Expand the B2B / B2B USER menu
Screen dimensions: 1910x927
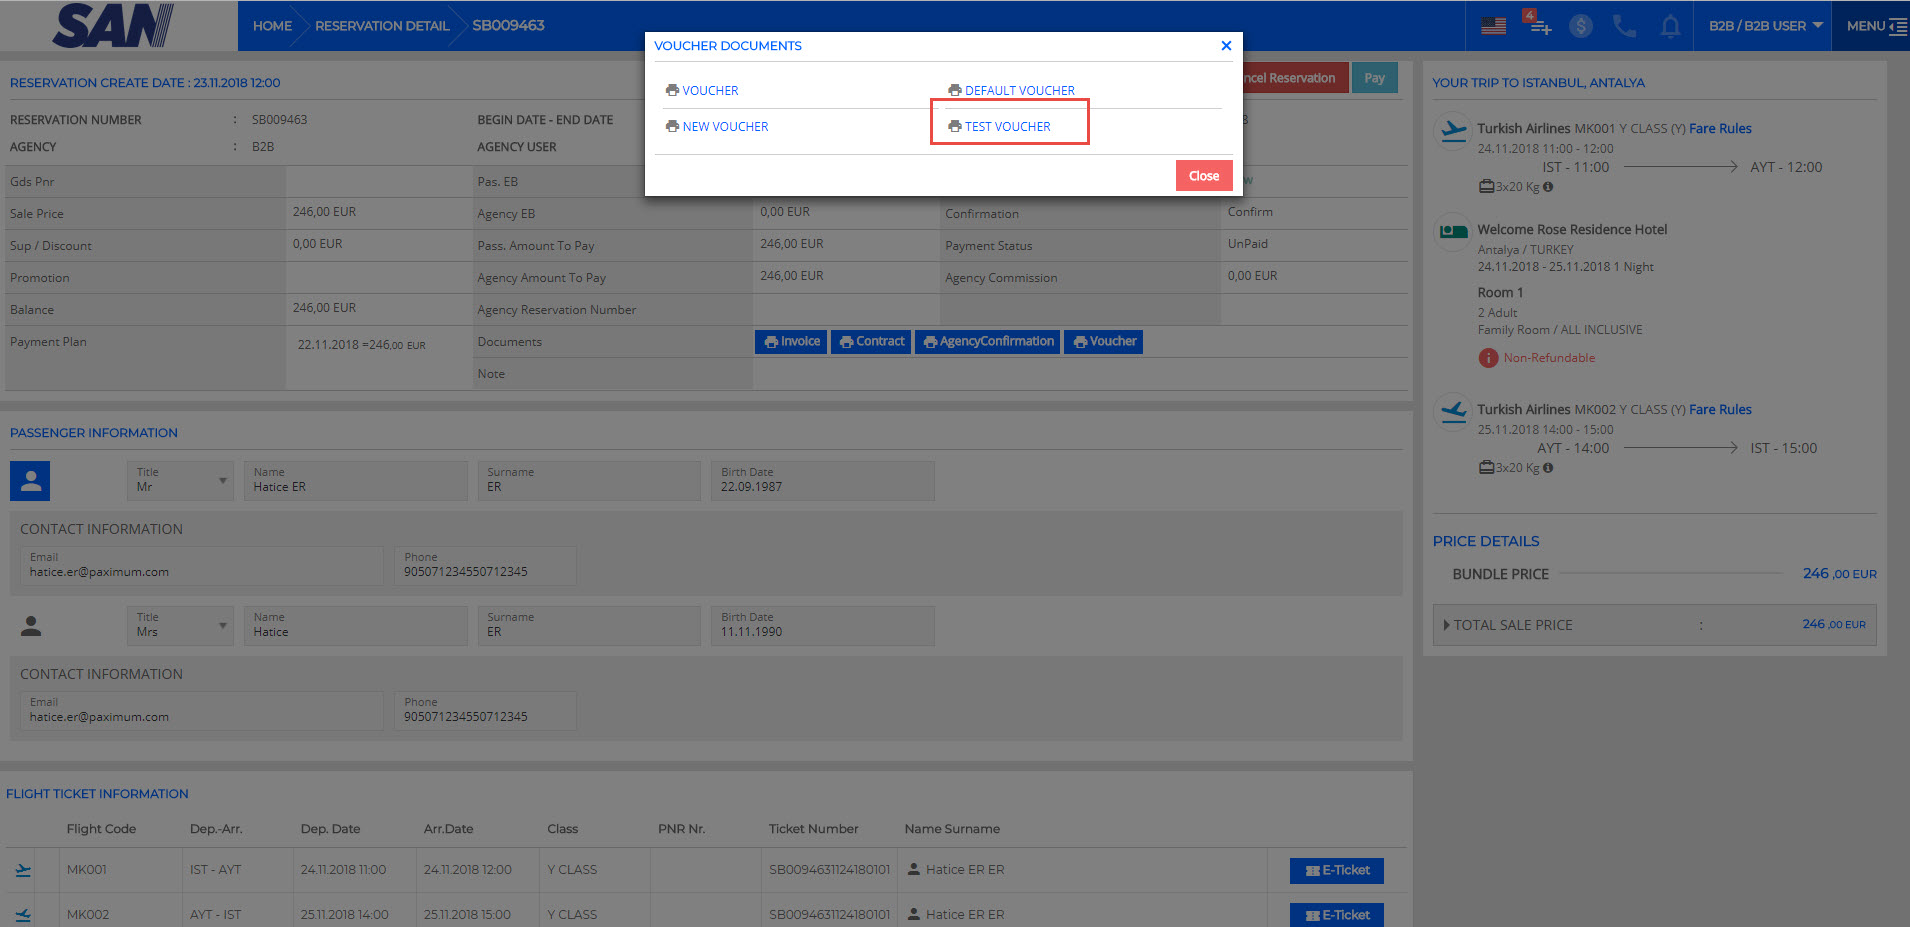point(1765,26)
